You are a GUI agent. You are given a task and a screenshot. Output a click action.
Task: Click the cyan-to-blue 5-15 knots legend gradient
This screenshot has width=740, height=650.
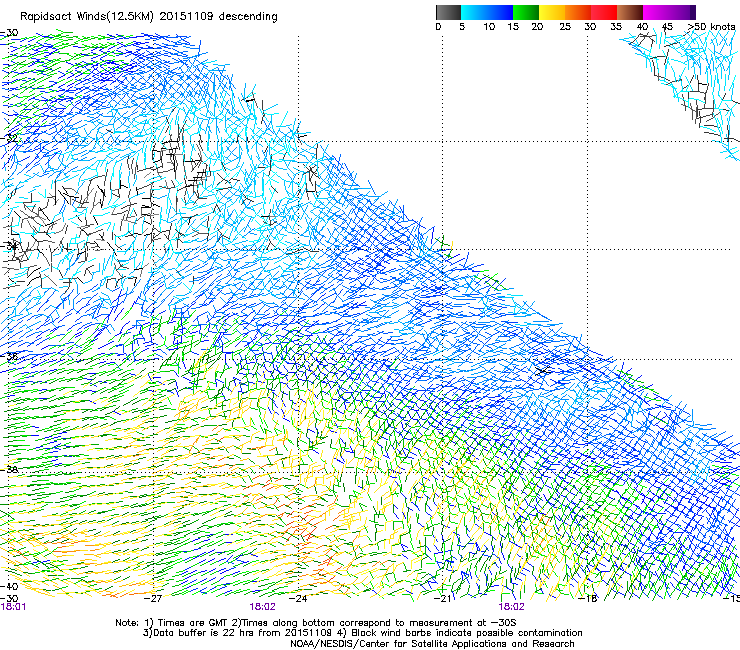click(x=487, y=12)
